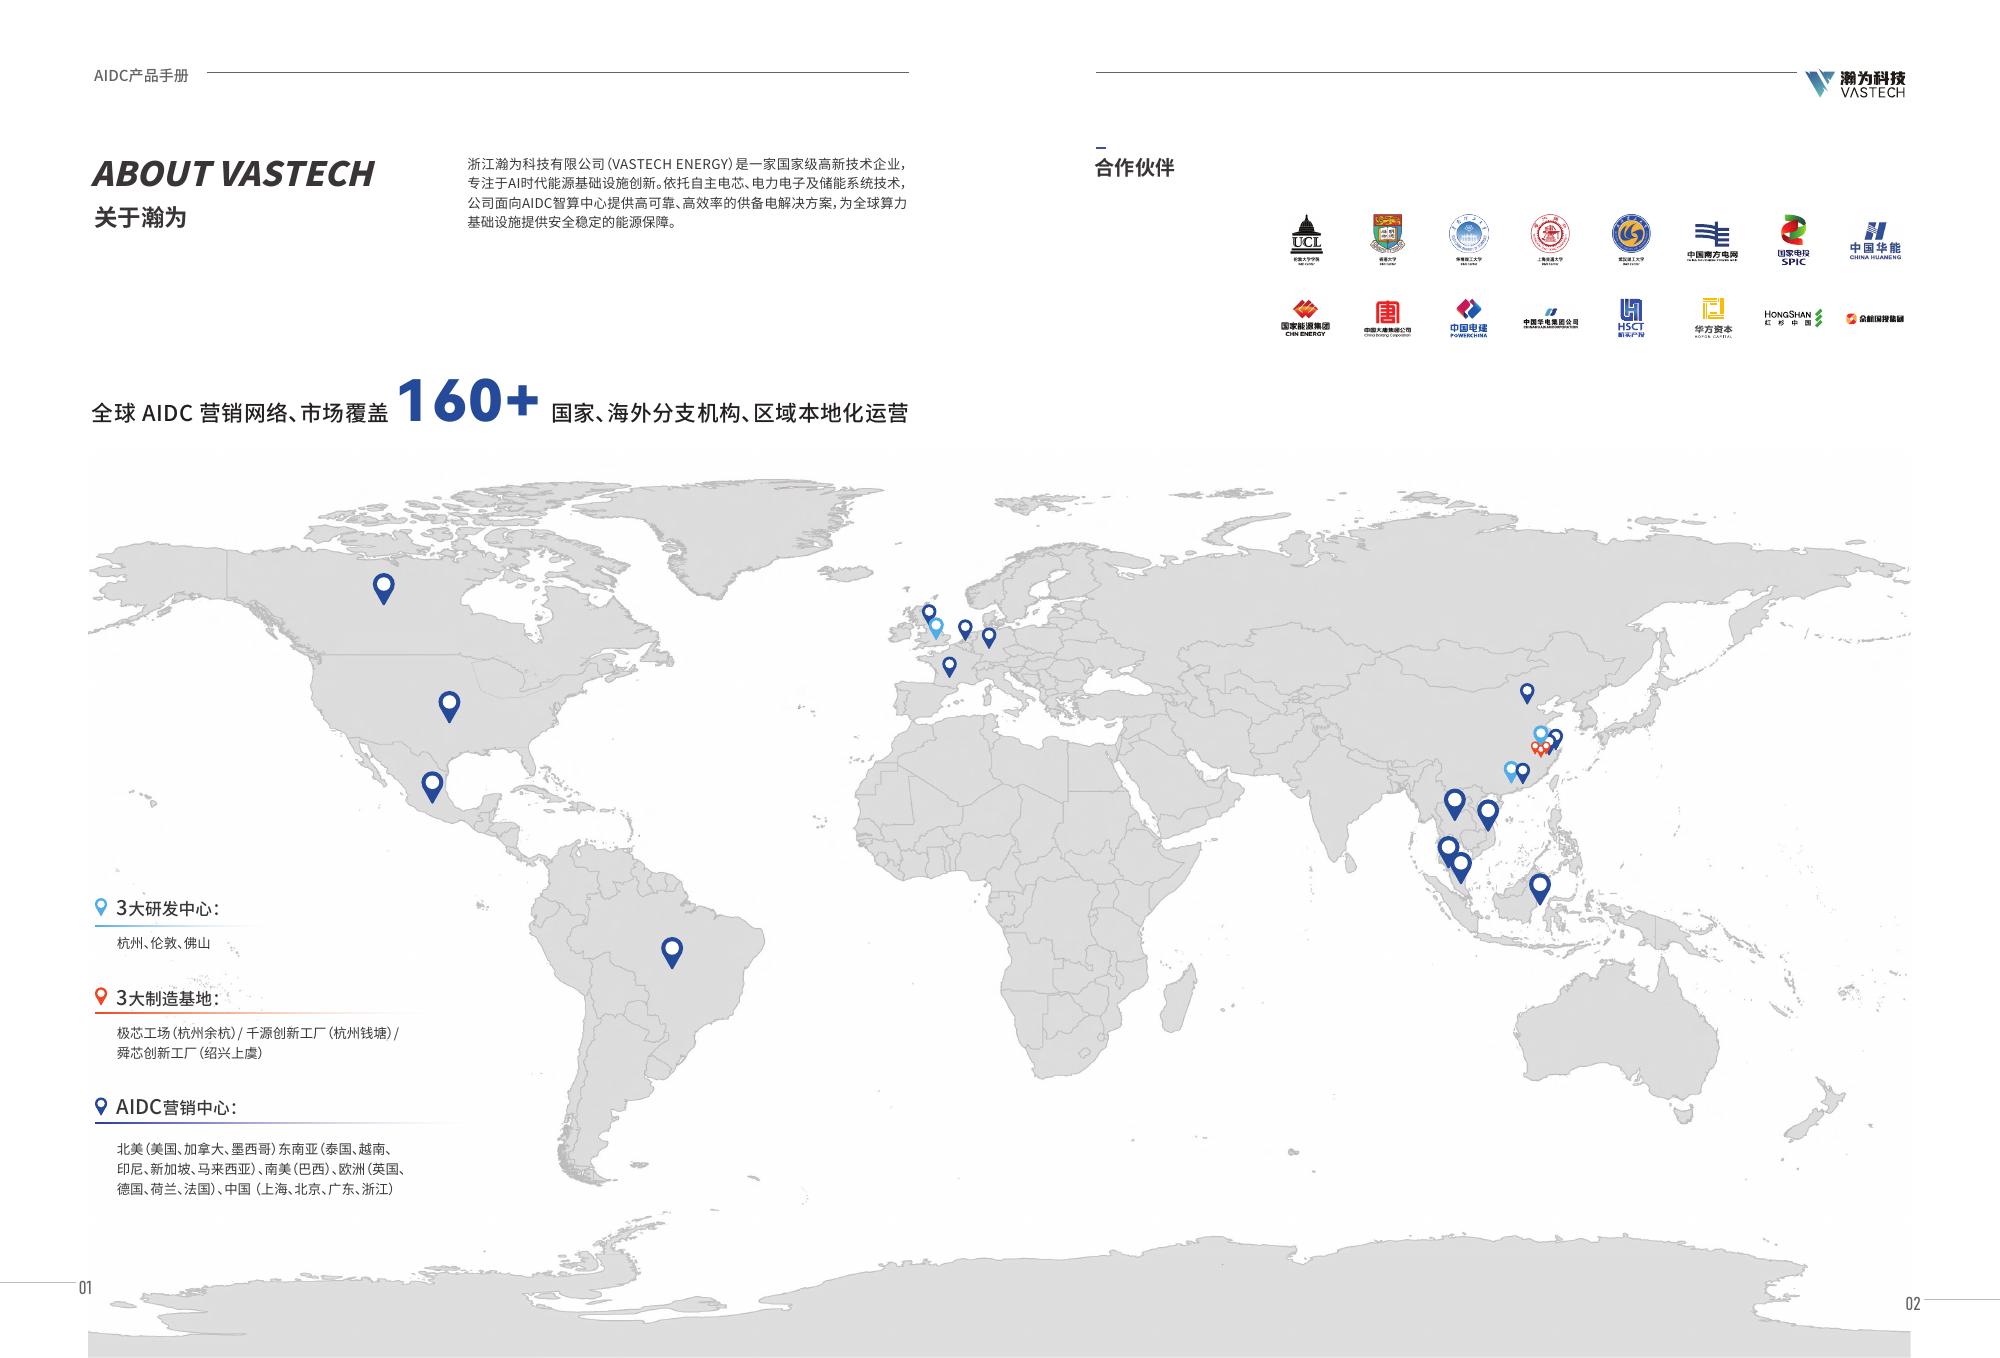Select the 3大制造基地 legend label

(x=167, y=998)
